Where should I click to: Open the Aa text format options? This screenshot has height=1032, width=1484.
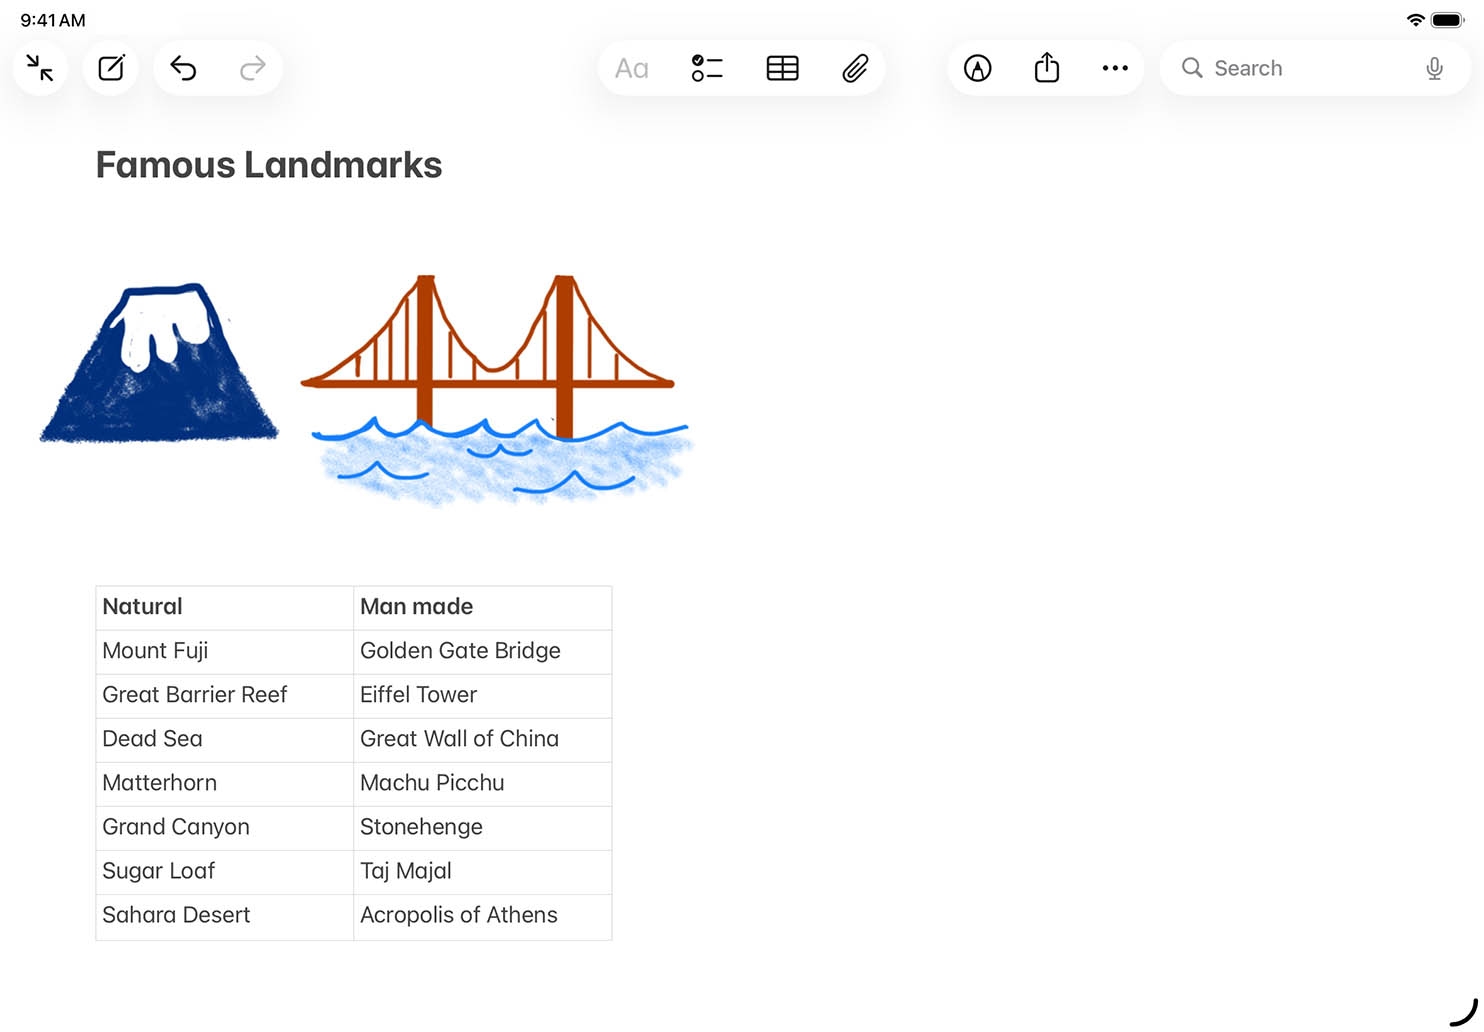tap(631, 68)
